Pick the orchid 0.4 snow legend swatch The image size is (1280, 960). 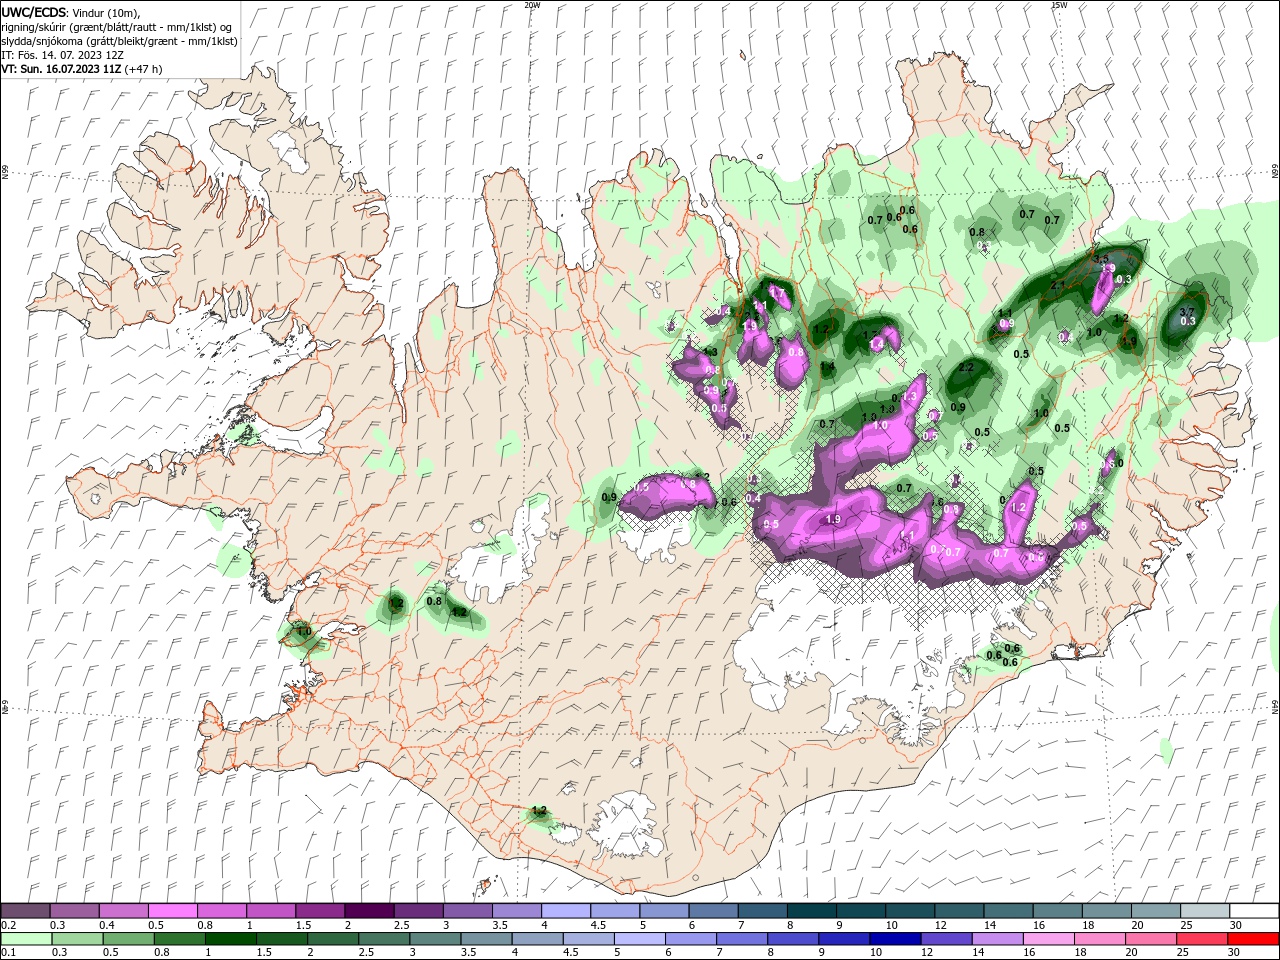point(123,911)
